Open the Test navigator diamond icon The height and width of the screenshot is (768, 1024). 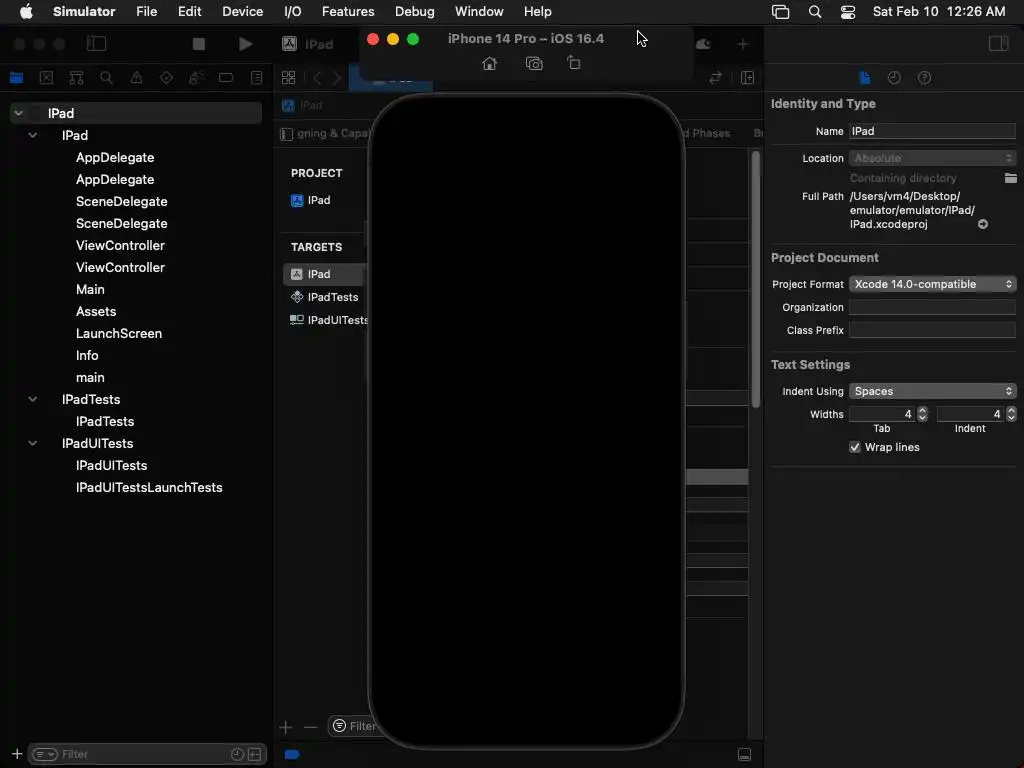[167, 78]
